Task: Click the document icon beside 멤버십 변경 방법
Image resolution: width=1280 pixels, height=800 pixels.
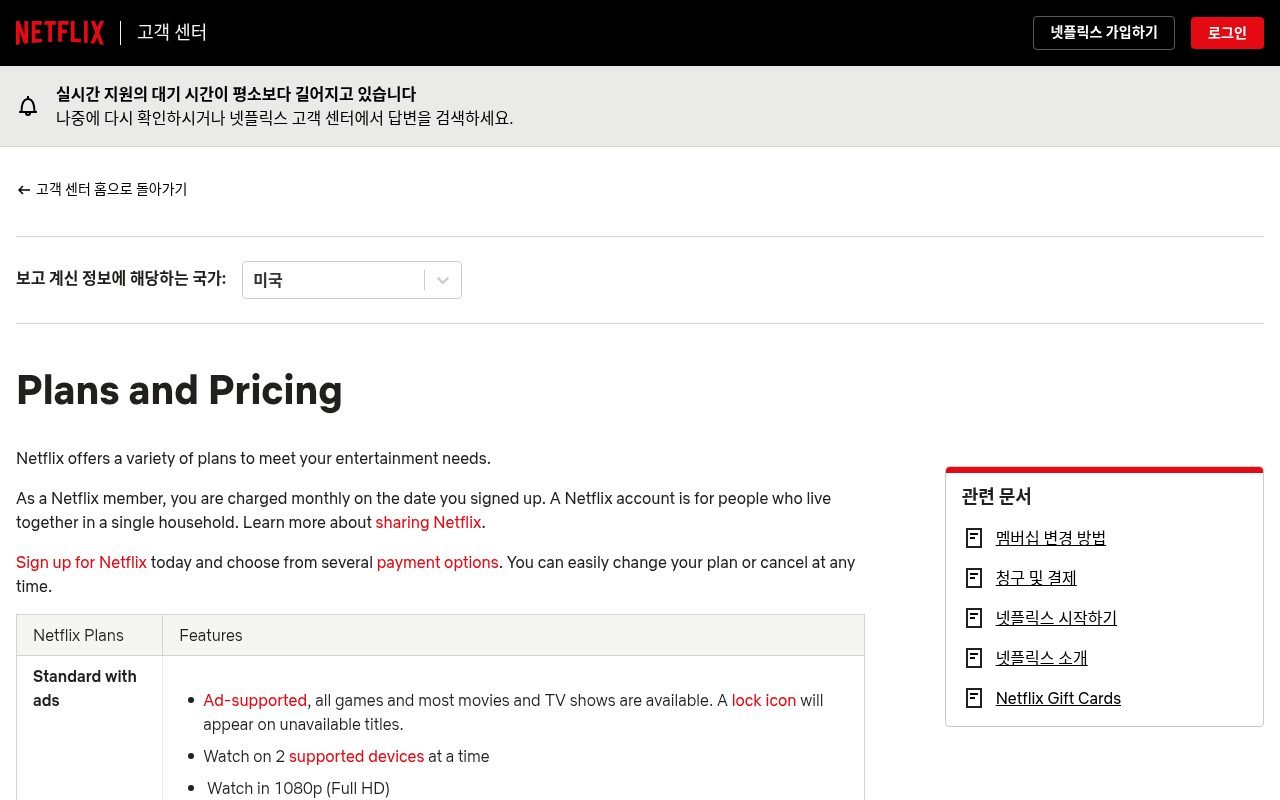Action: click(x=974, y=538)
